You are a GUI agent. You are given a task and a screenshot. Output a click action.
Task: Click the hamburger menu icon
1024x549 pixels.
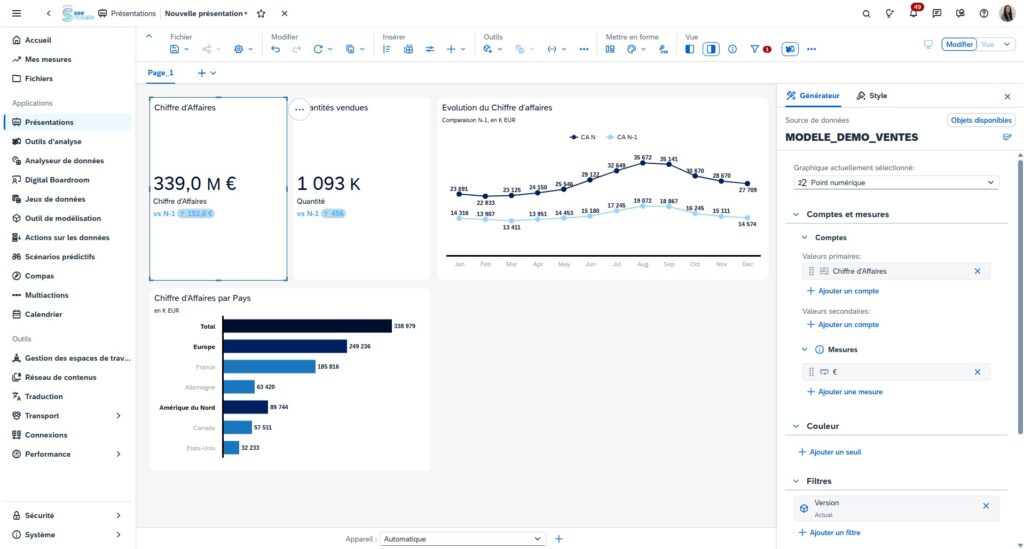tap(16, 14)
